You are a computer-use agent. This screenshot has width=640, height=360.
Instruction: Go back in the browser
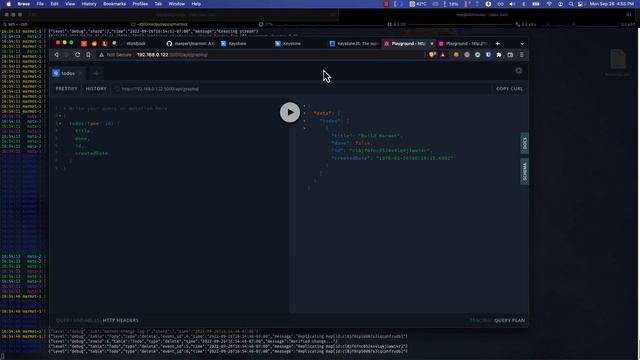click(57, 55)
